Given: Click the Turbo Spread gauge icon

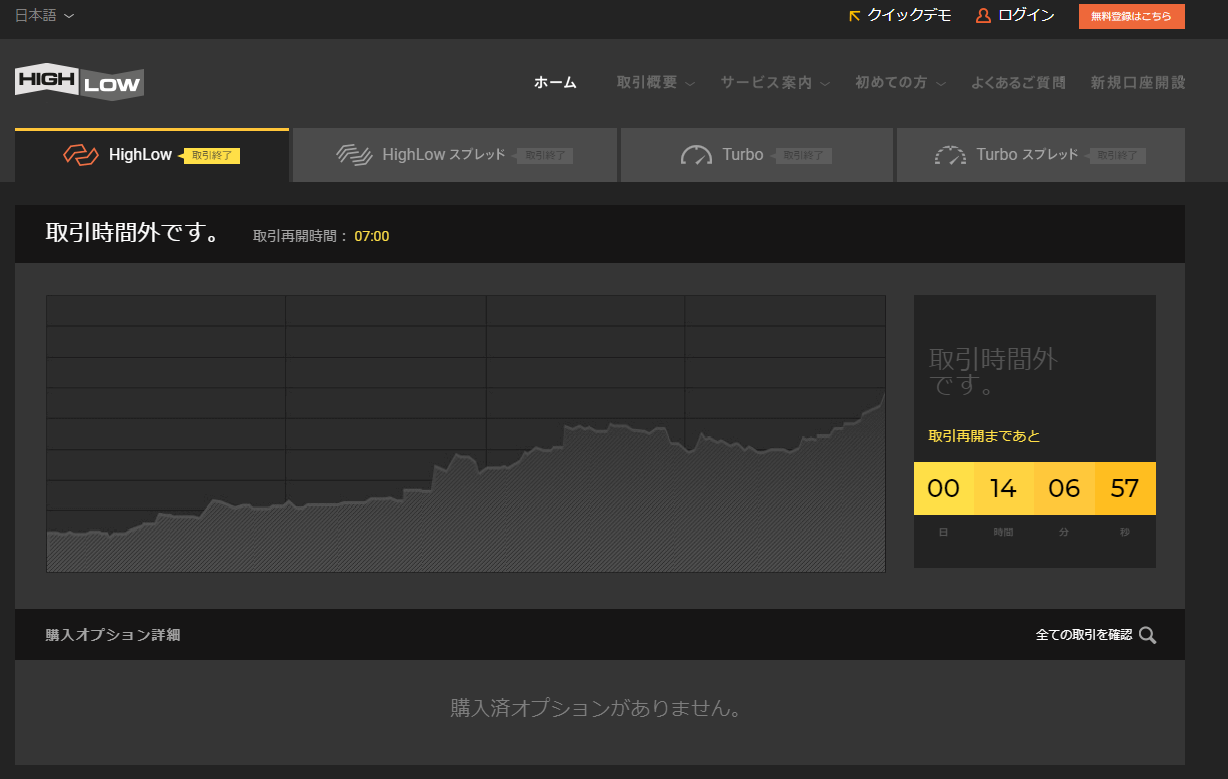Looking at the screenshot, I should 950,155.
